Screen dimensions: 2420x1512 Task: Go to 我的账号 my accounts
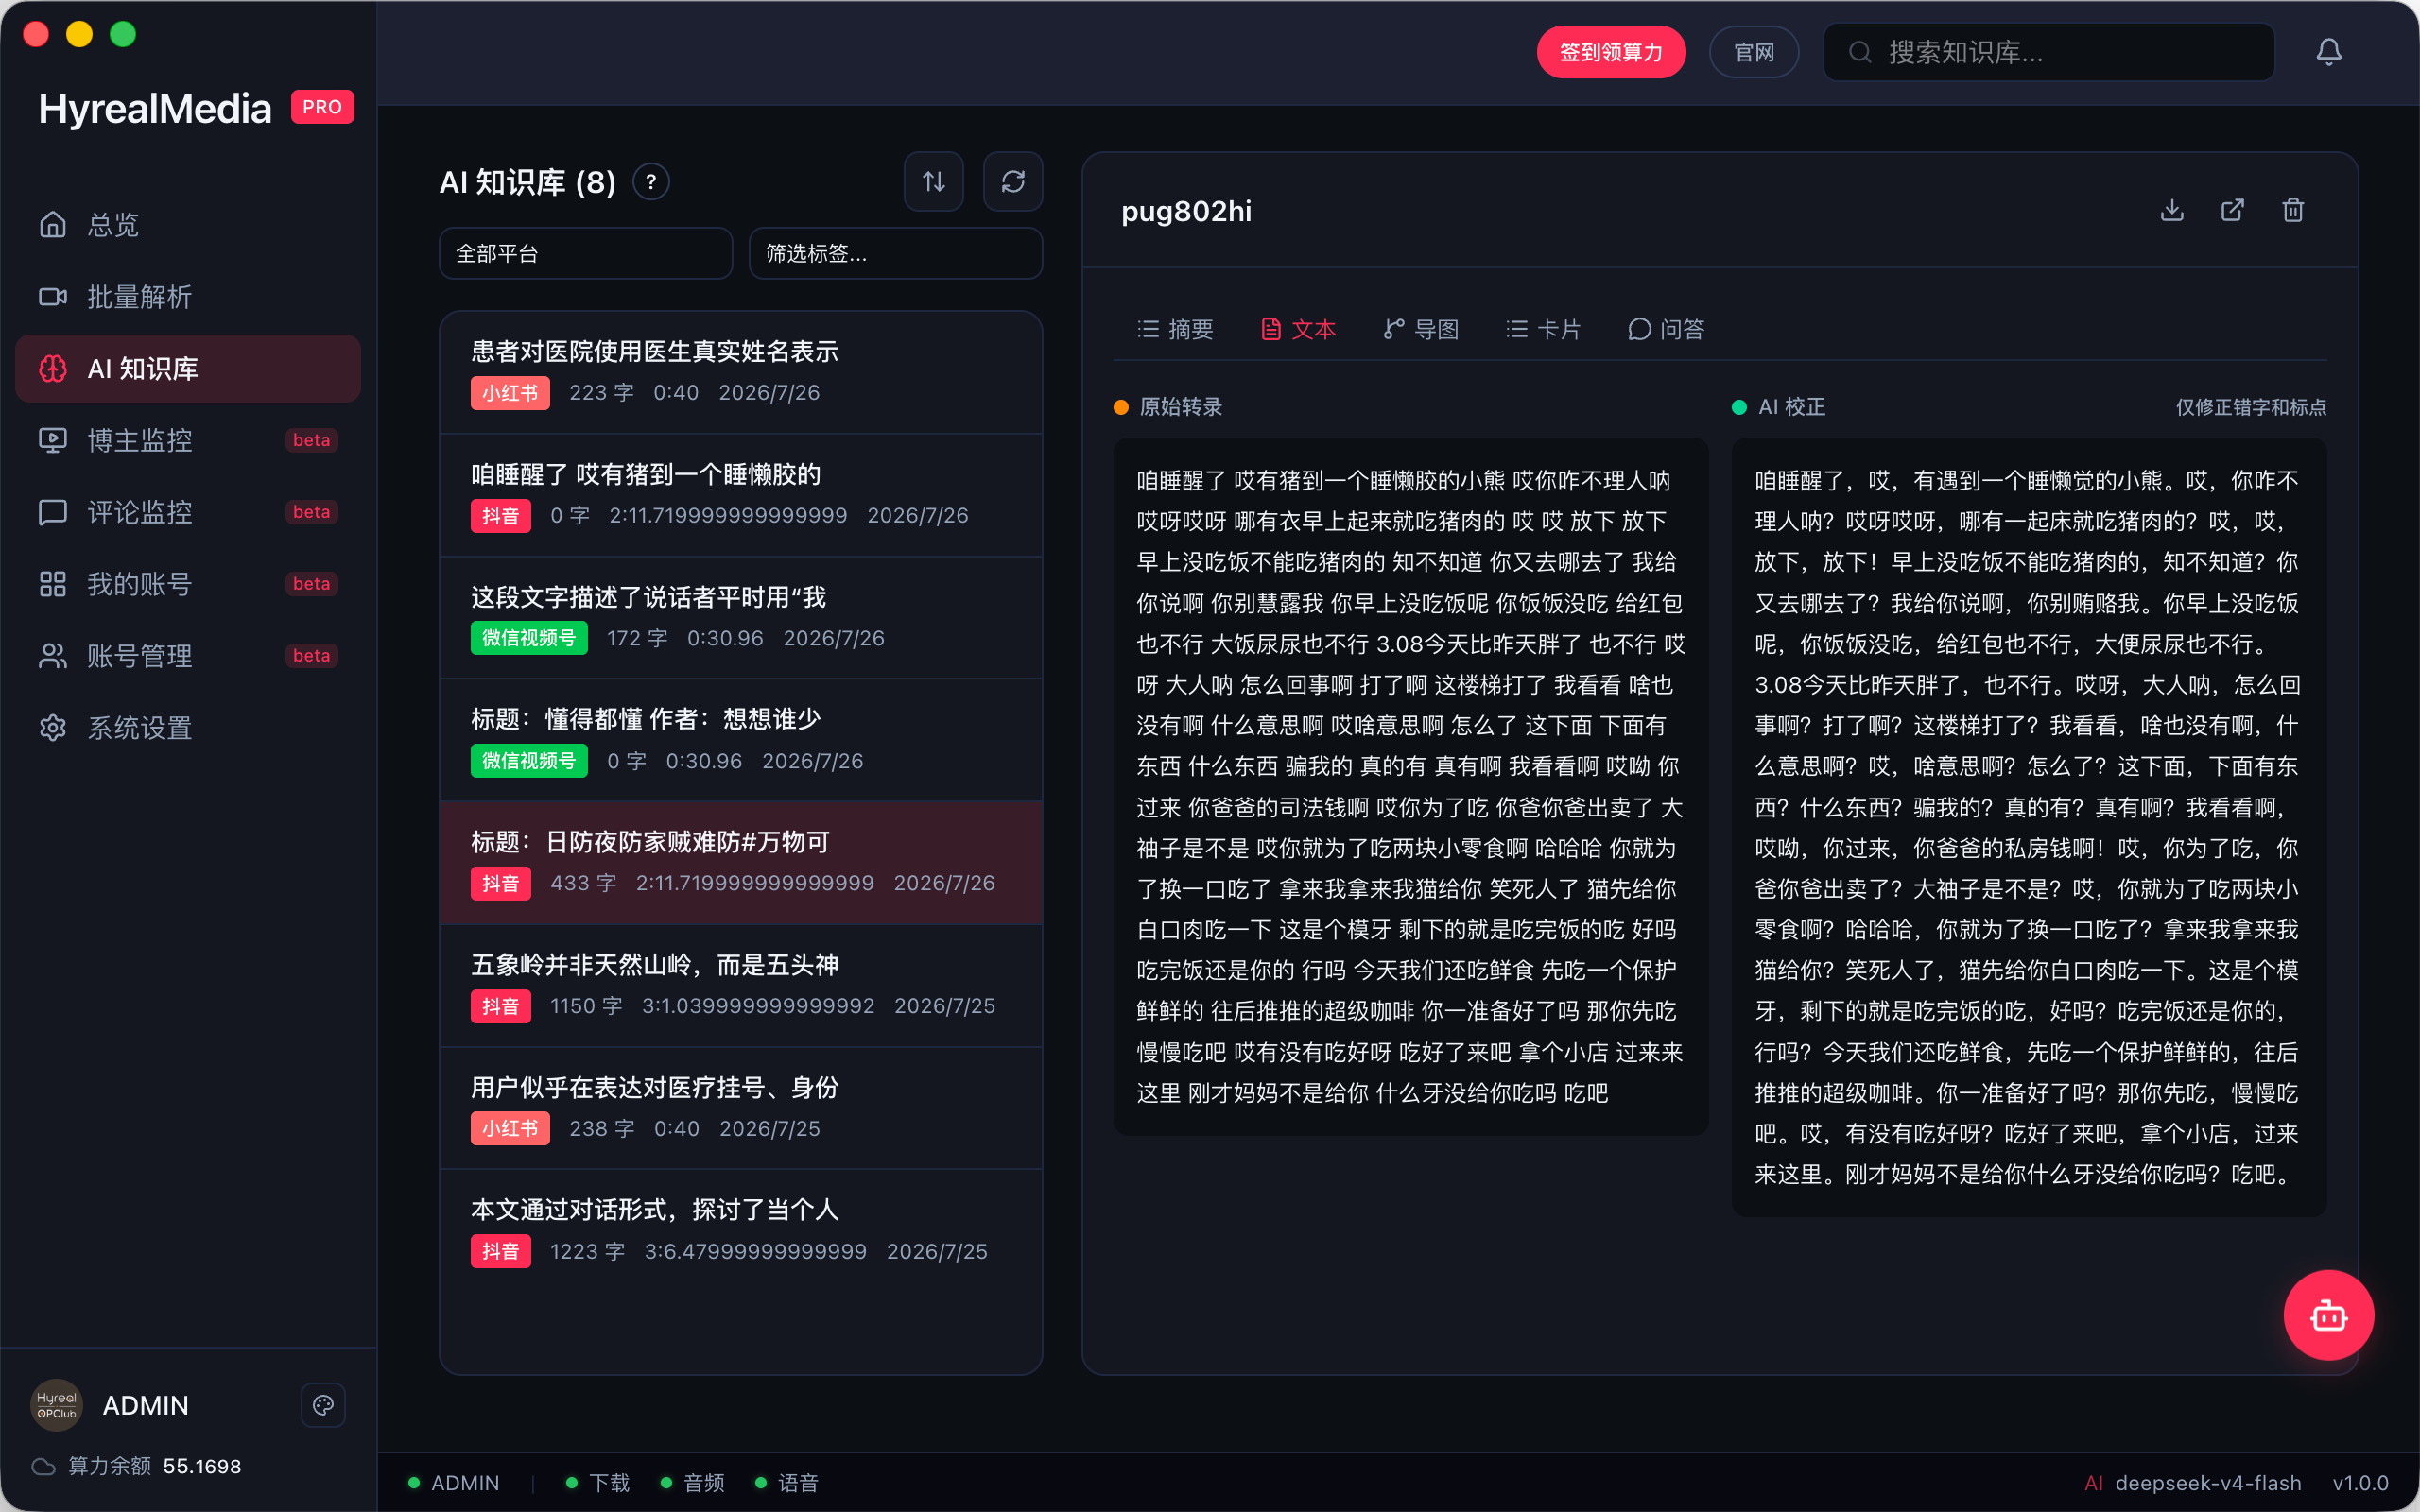(x=188, y=584)
